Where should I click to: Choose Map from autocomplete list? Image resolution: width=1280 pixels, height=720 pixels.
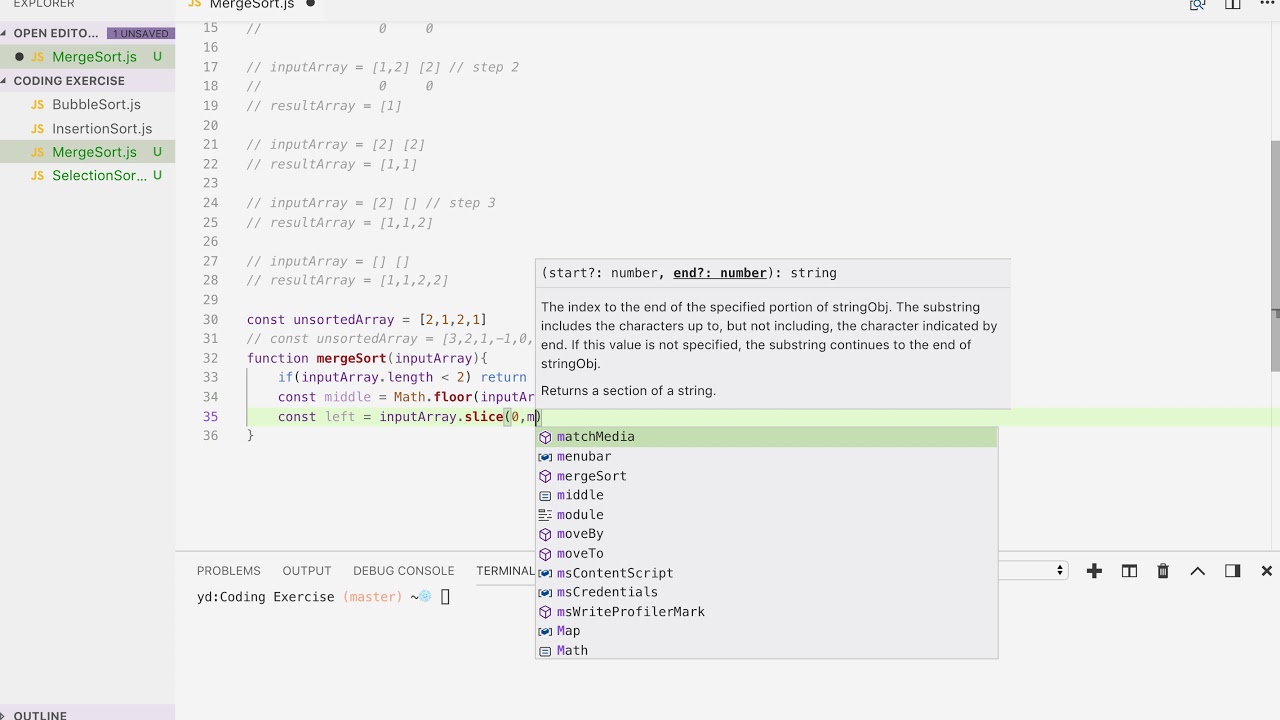tap(766, 631)
